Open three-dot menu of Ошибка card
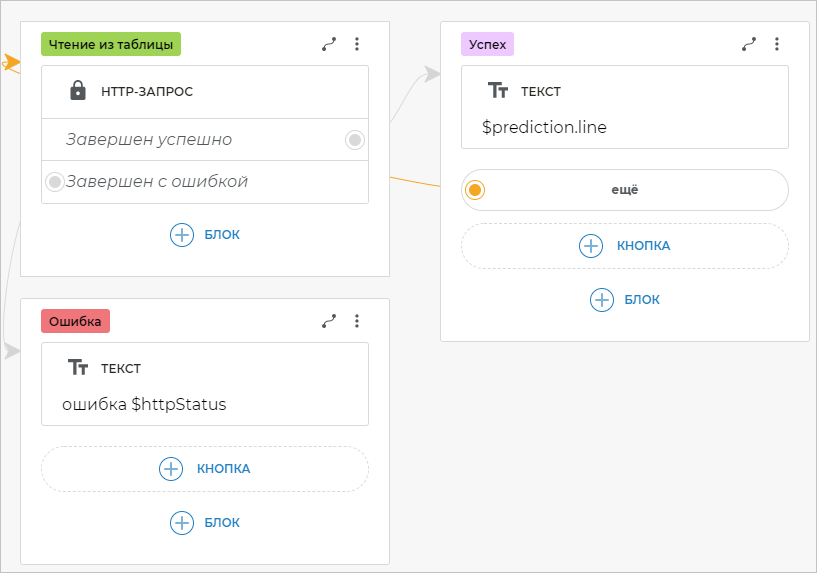This screenshot has height=573, width=817. (357, 321)
